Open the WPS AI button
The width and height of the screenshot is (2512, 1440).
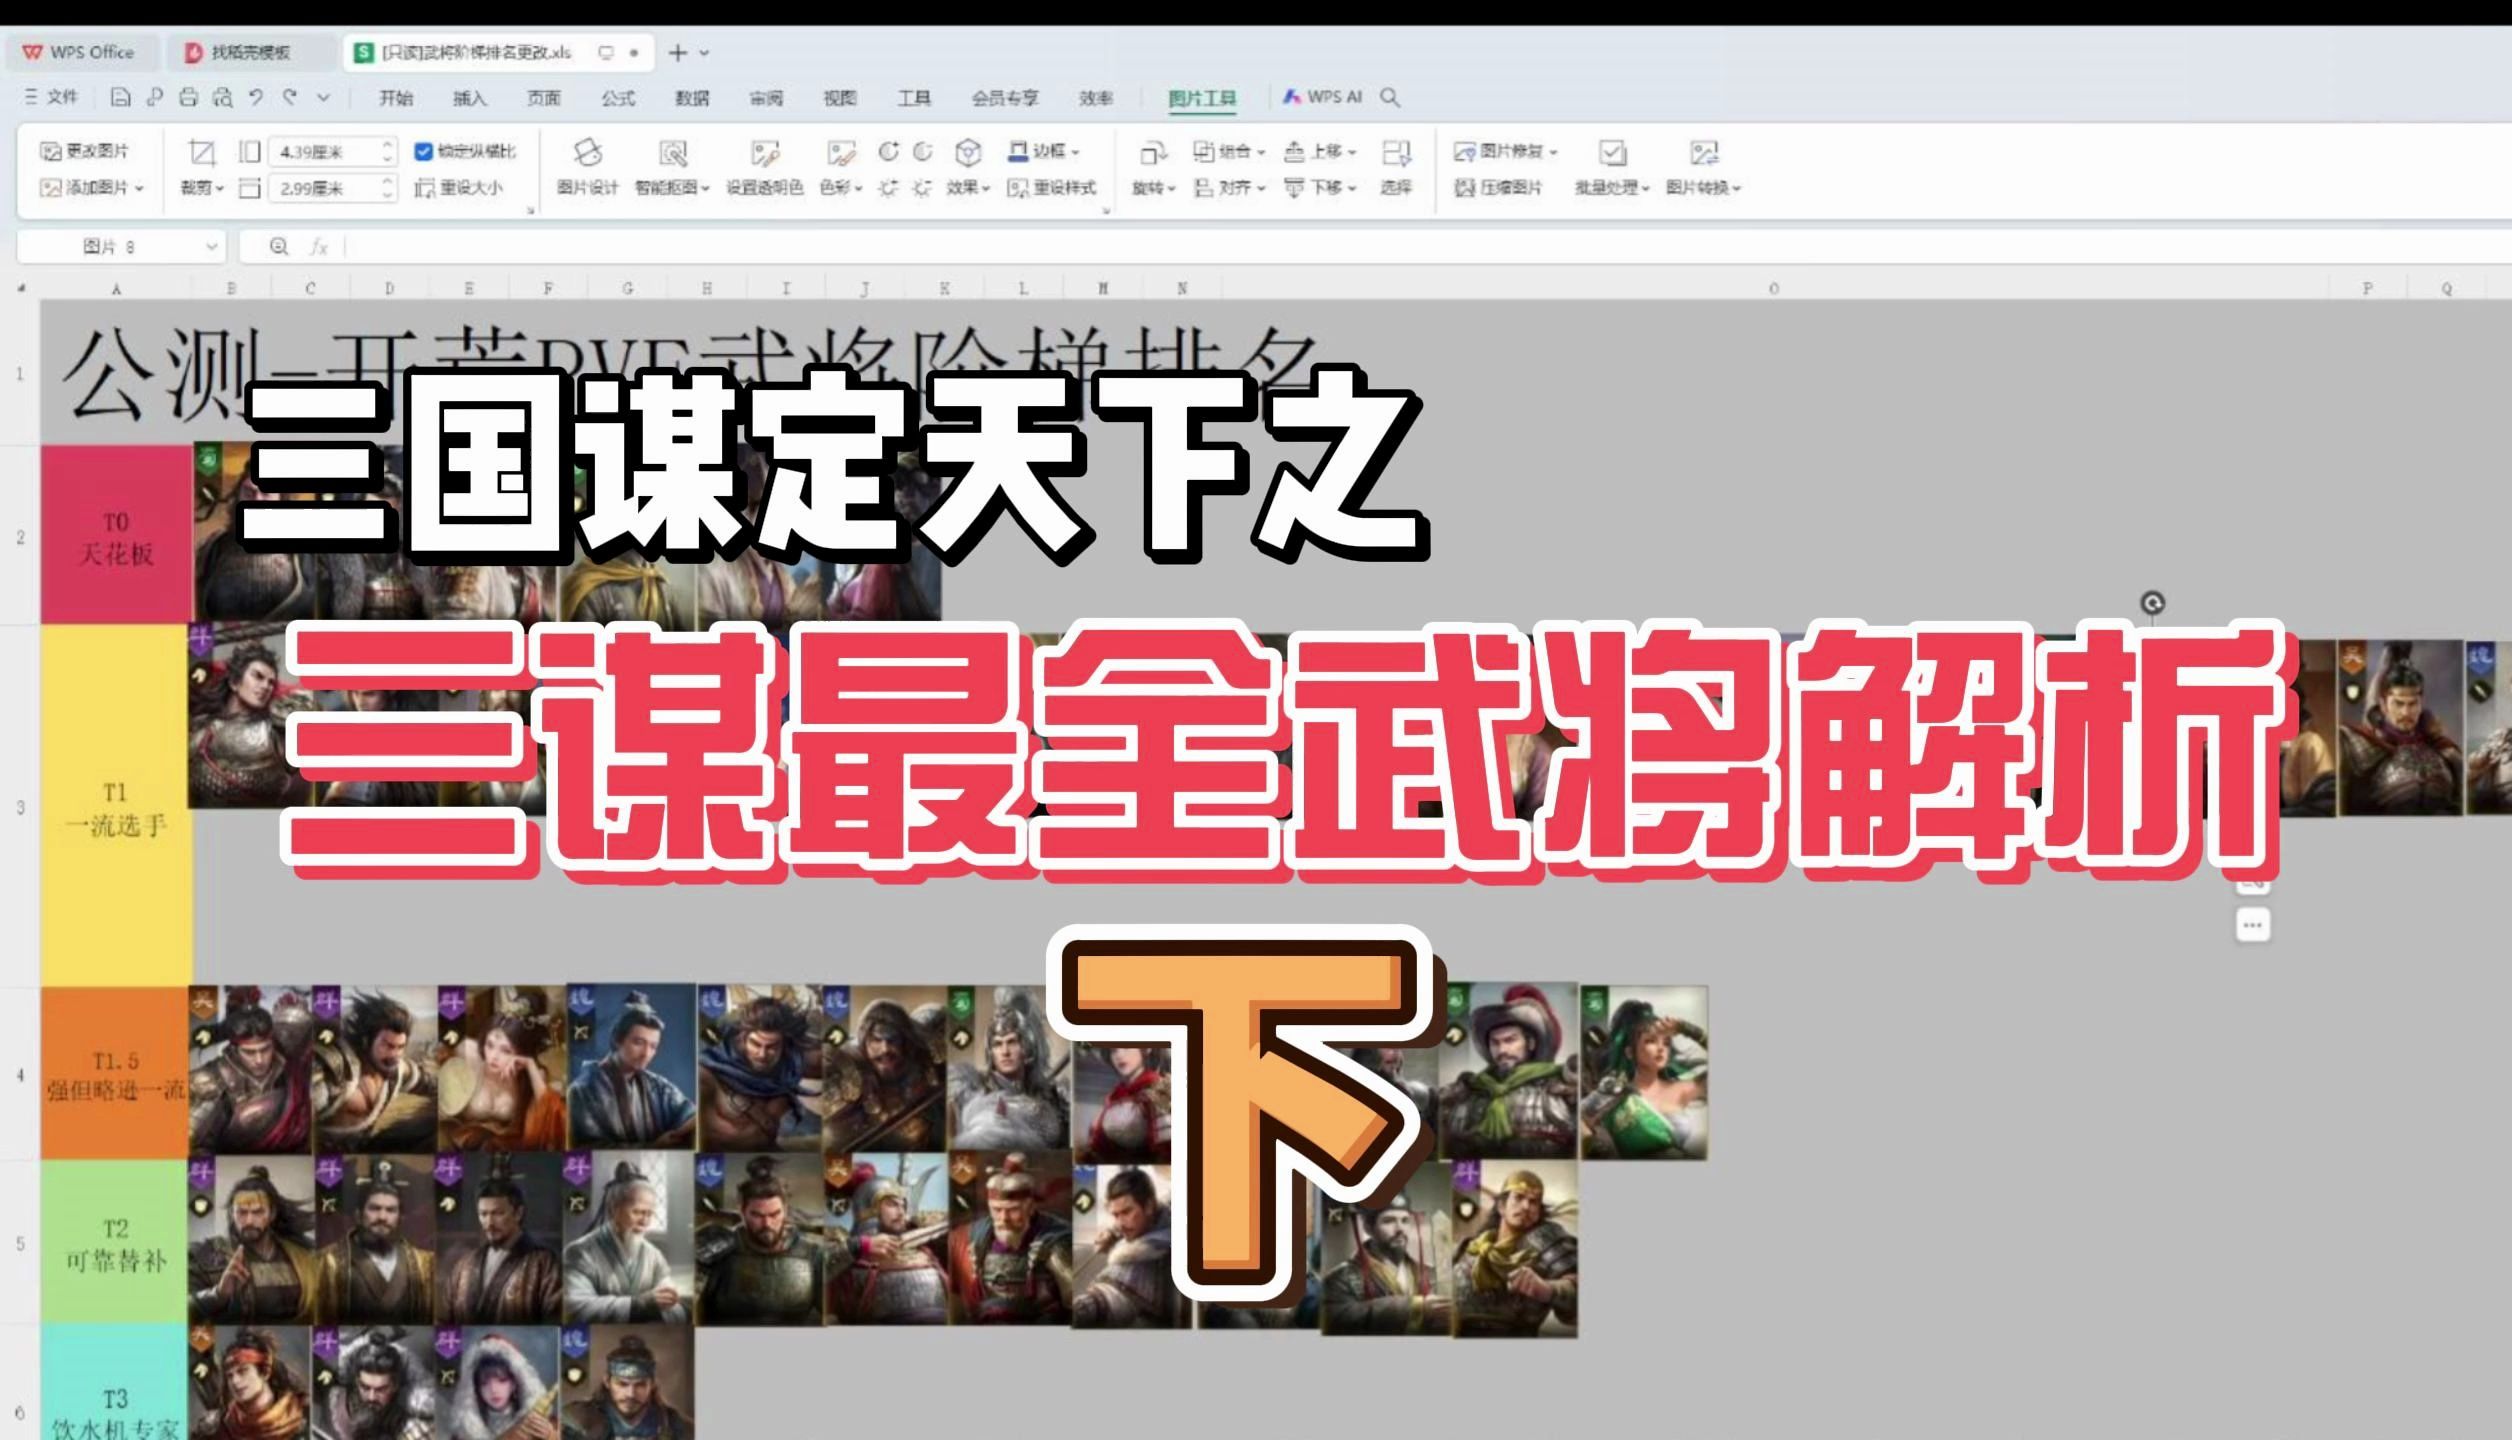pyautogui.click(x=1322, y=97)
